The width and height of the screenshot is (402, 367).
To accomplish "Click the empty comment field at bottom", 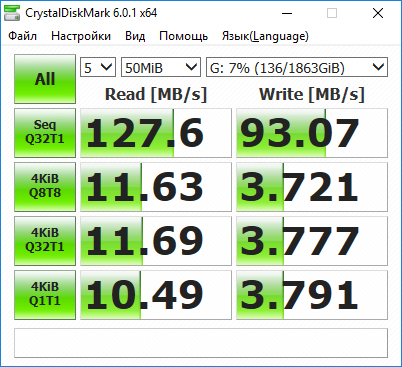I will coord(201,343).
